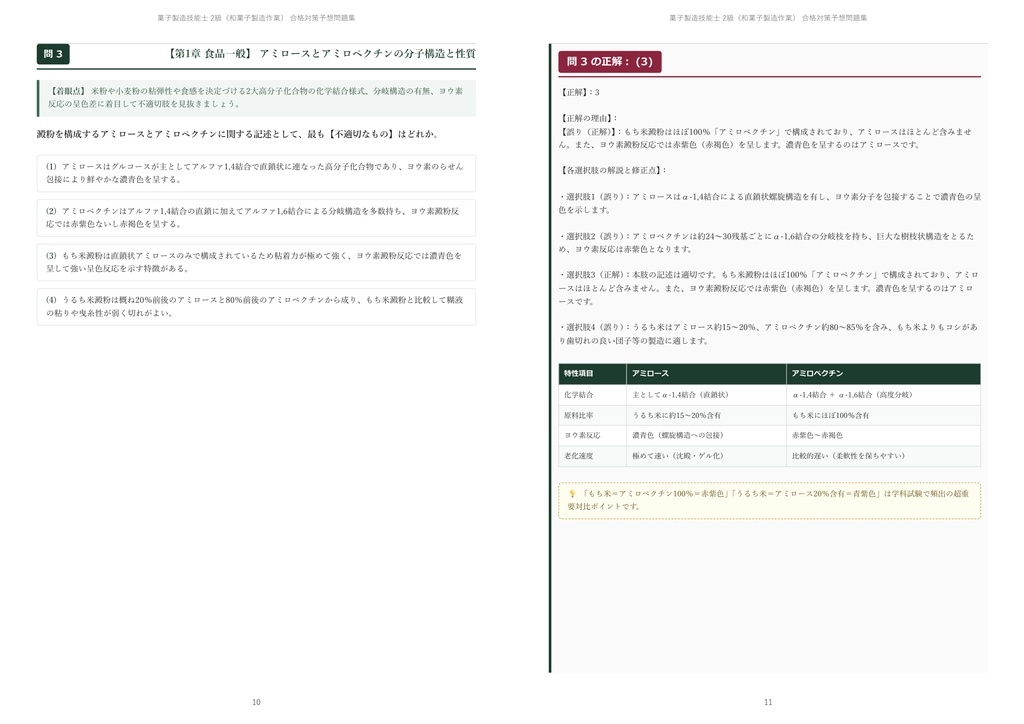Select answer option (3) about もち米澱粉
The height and width of the screenshot is (724, 1024).
click(x=256, y=262)
